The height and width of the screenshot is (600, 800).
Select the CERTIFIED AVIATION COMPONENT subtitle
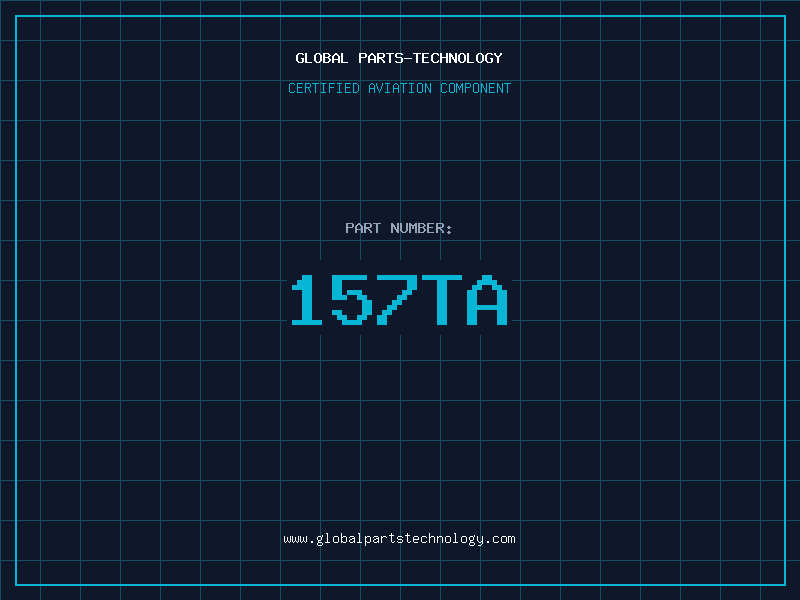pos(399,88)
